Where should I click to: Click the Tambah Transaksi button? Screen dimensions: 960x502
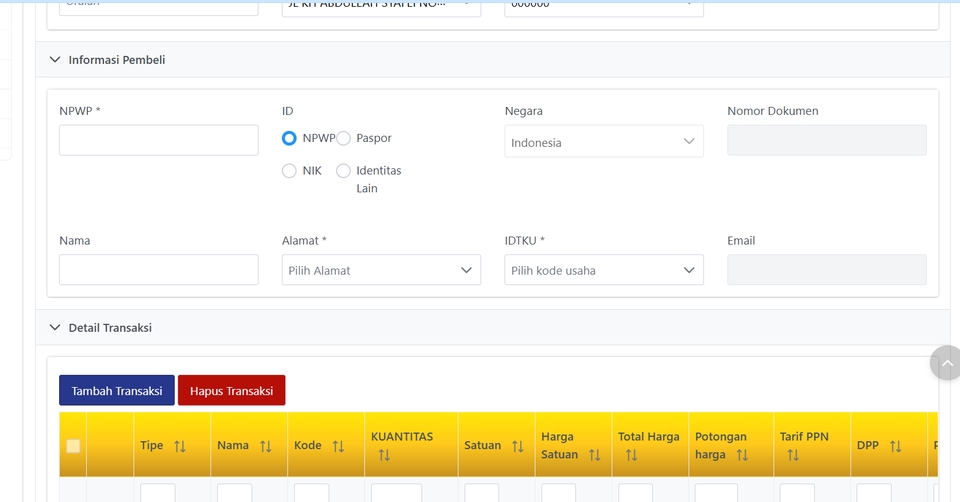117,391
